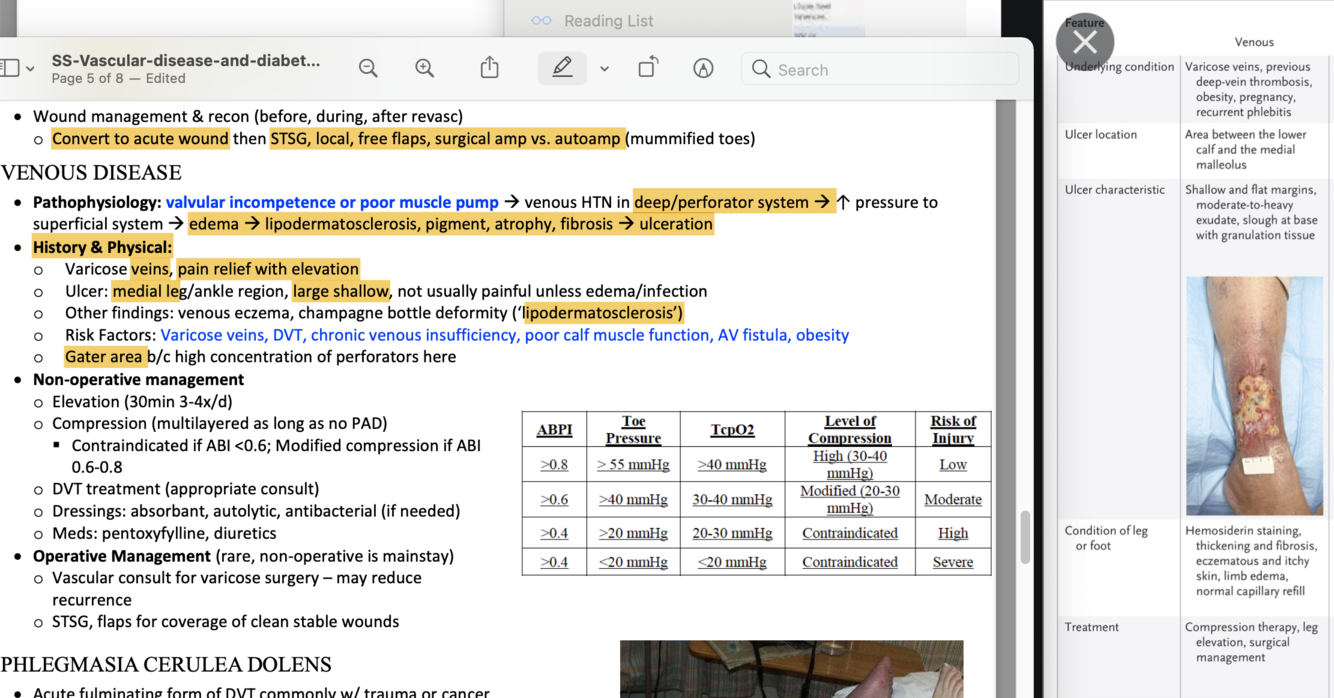The width and height of the screenshot is (1334, 698).
Task: Click 'Condition of leg or foot' label
Action: [x=1106, y=538]
